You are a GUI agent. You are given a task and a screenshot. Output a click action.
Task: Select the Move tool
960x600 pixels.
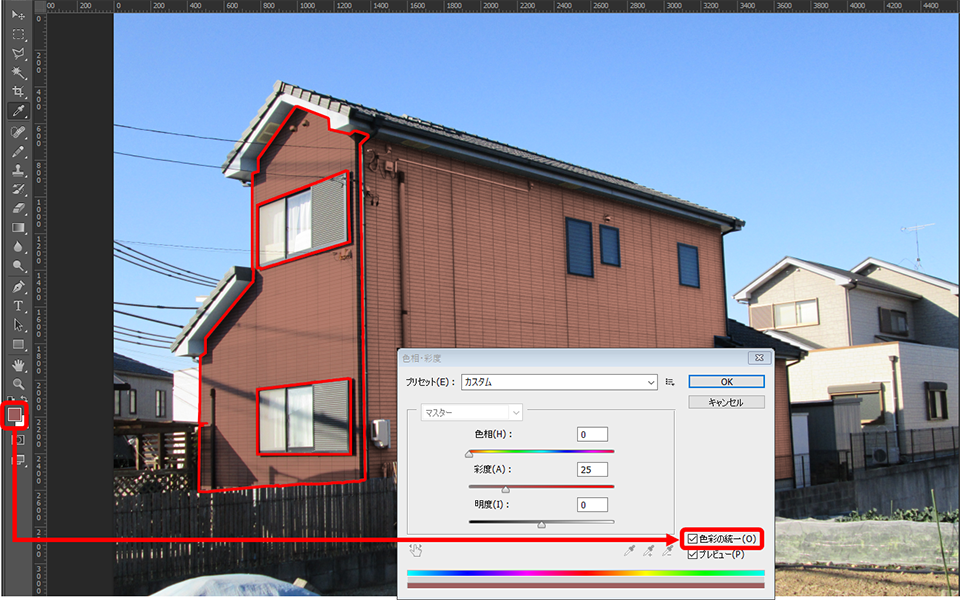coord(18,15)
